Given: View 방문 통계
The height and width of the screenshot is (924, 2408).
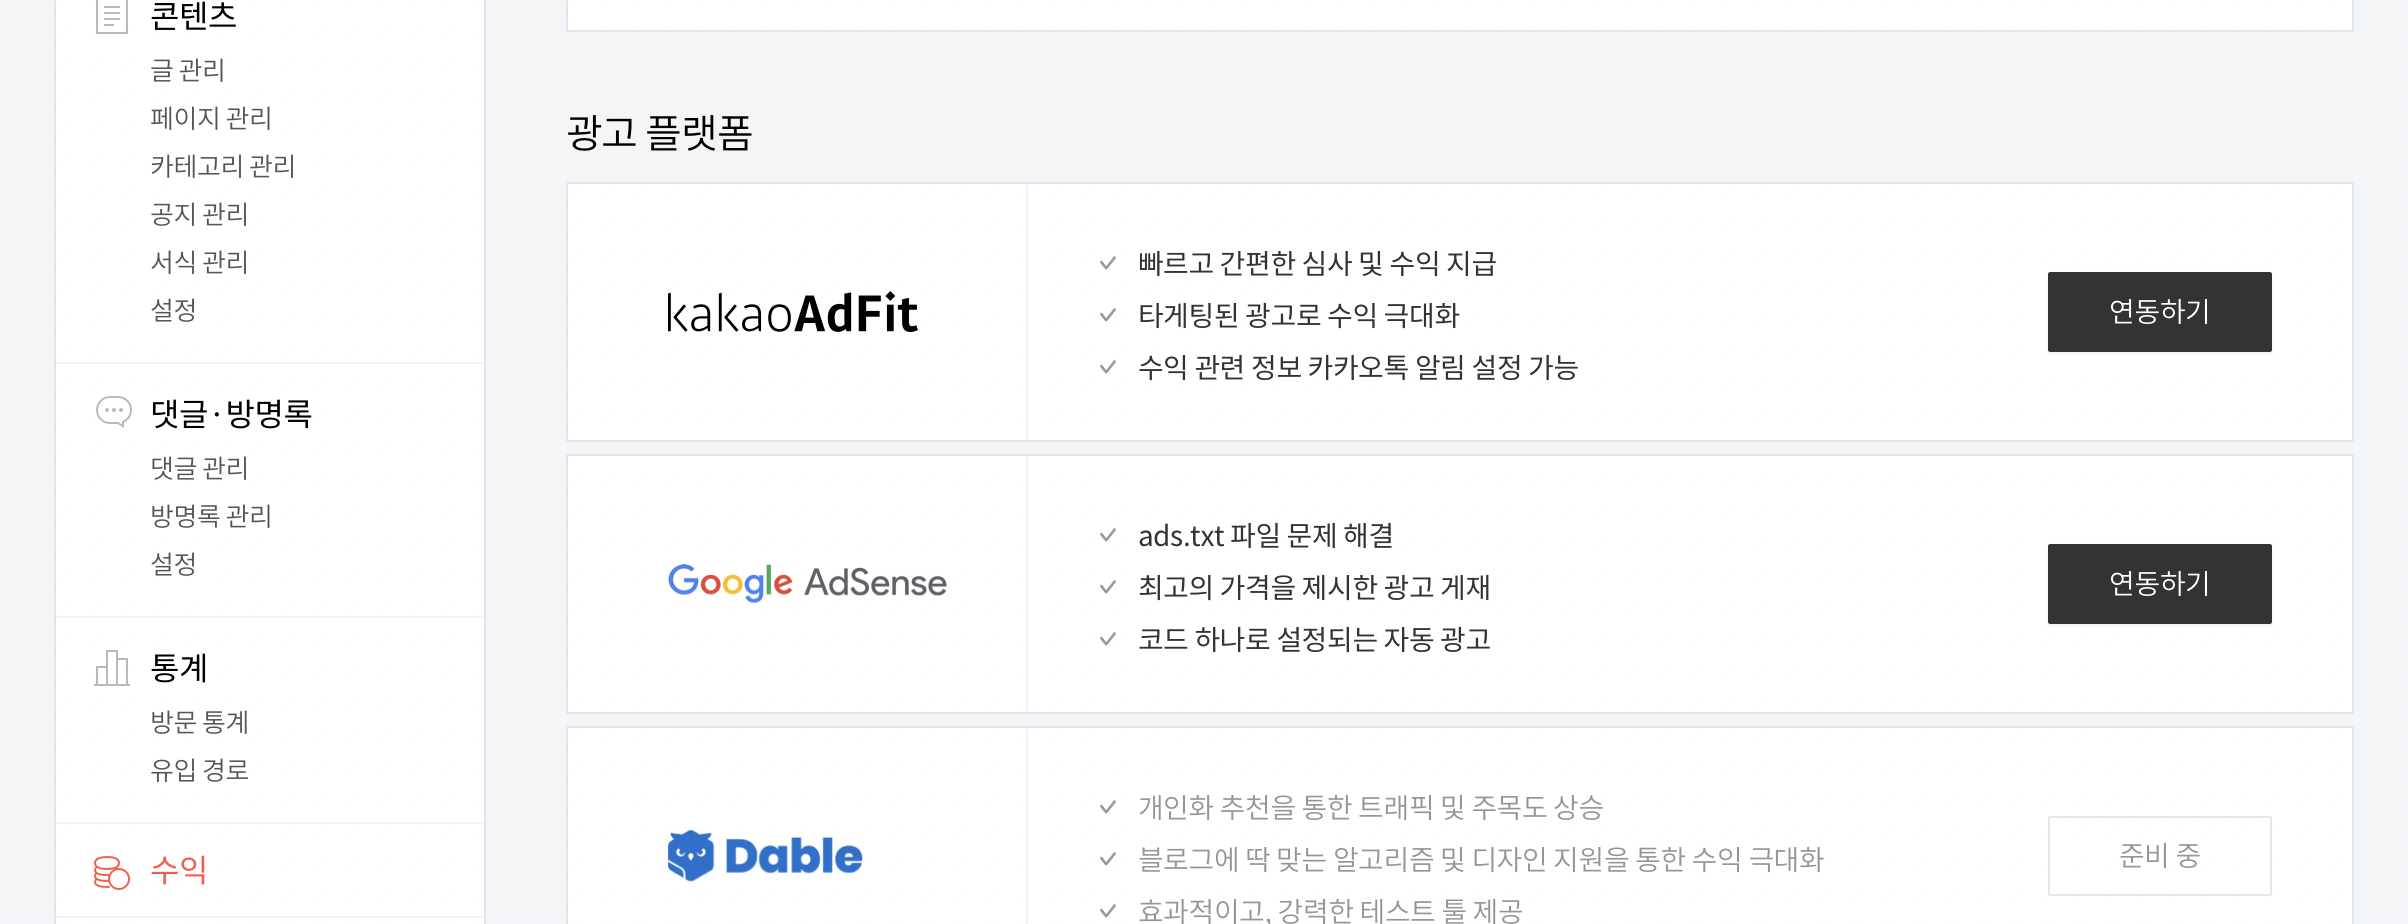Looking at the screenshot, I should pyautogui.click(x=199, y=722).
